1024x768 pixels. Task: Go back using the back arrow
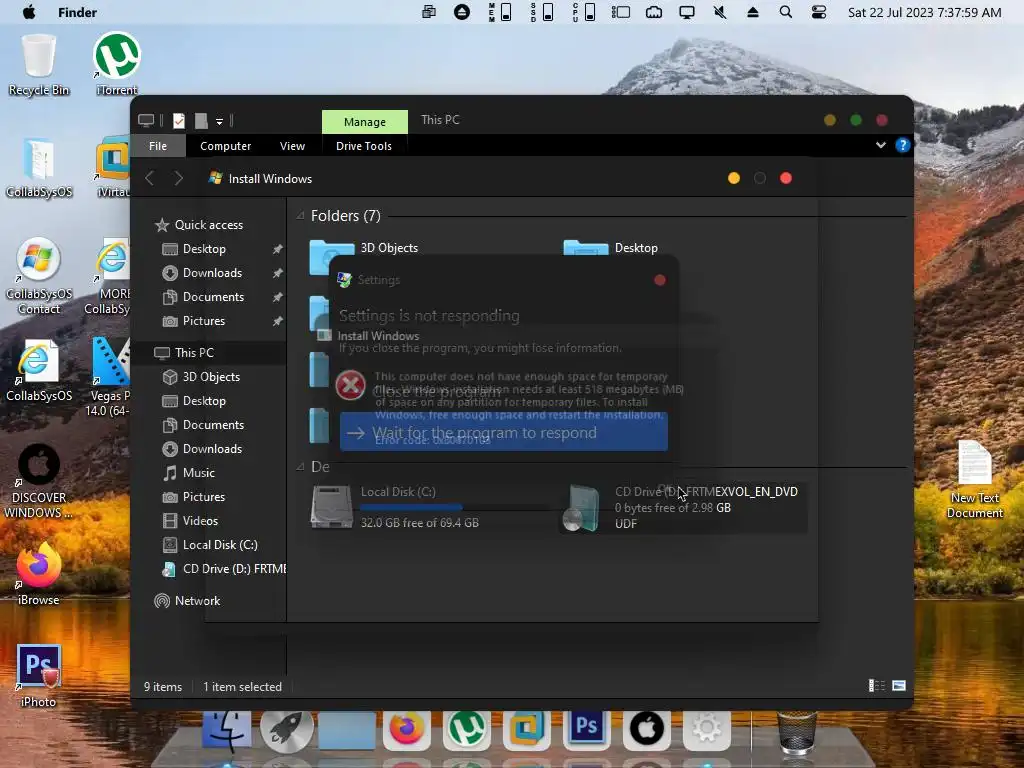pos(150,178)
